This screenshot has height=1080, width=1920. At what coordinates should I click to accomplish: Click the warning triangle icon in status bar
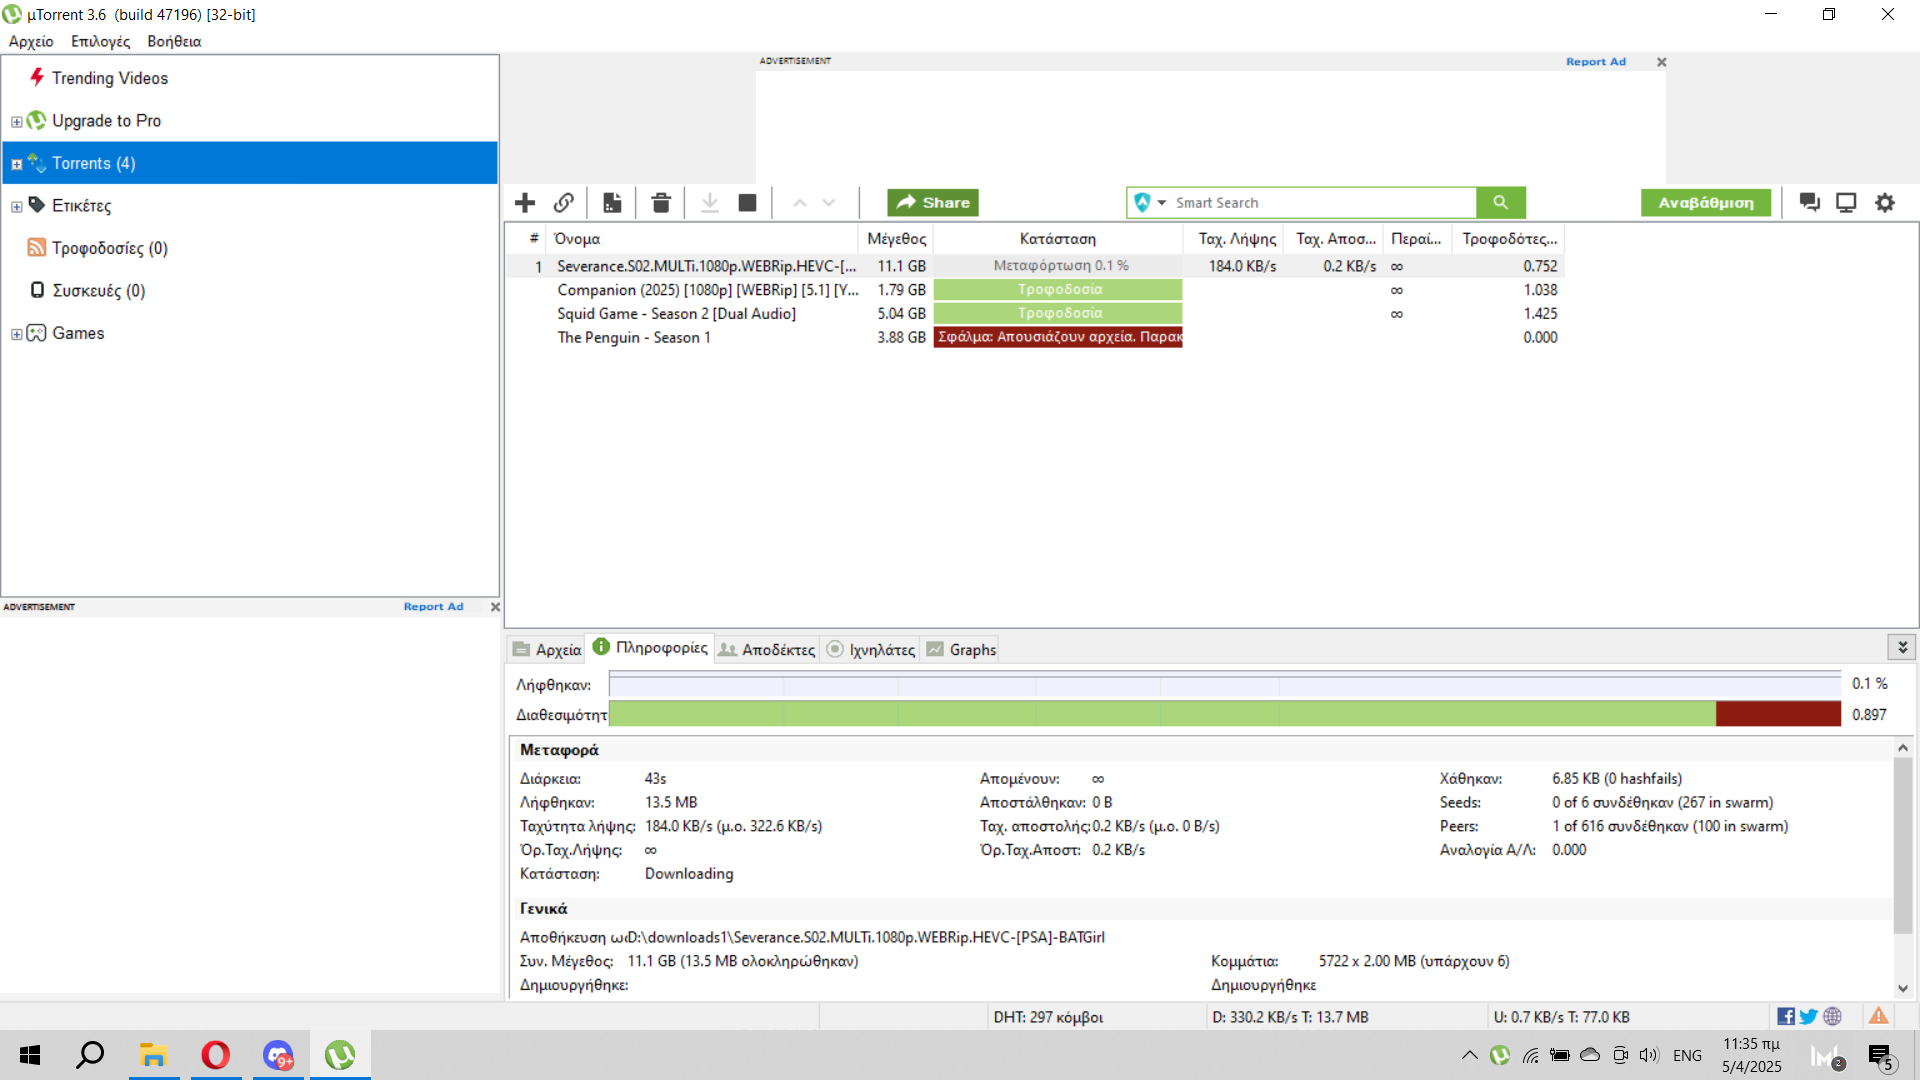[1879, 1016]
